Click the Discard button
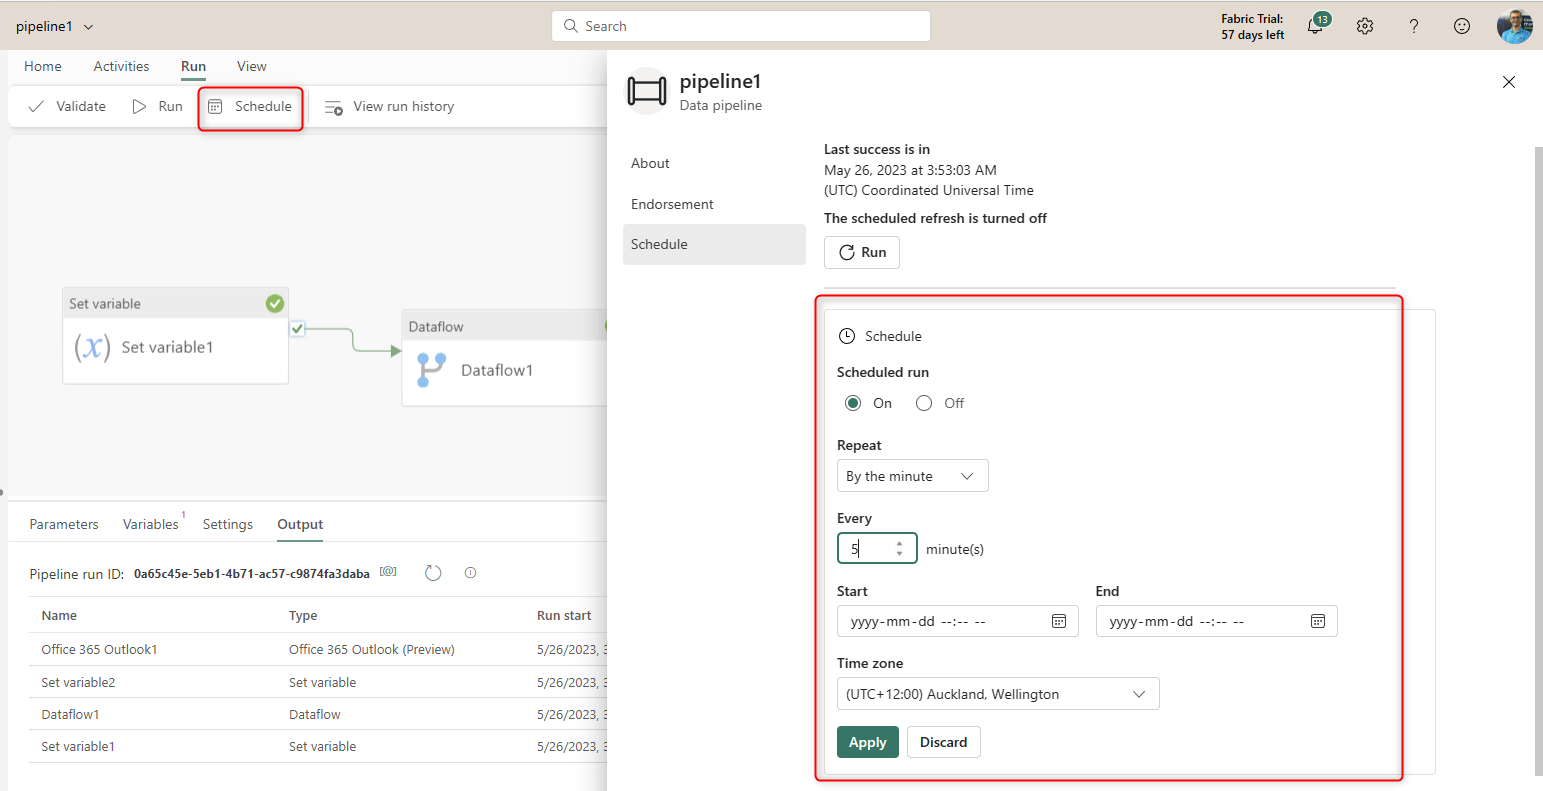1543x791 pixels. point(943,742)
